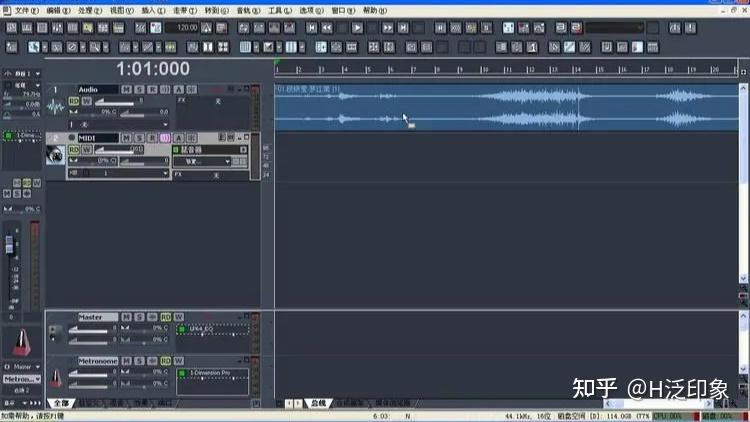Click the 全部 tab at bottom left
This screenshot has width=750, height=422.
61,403
